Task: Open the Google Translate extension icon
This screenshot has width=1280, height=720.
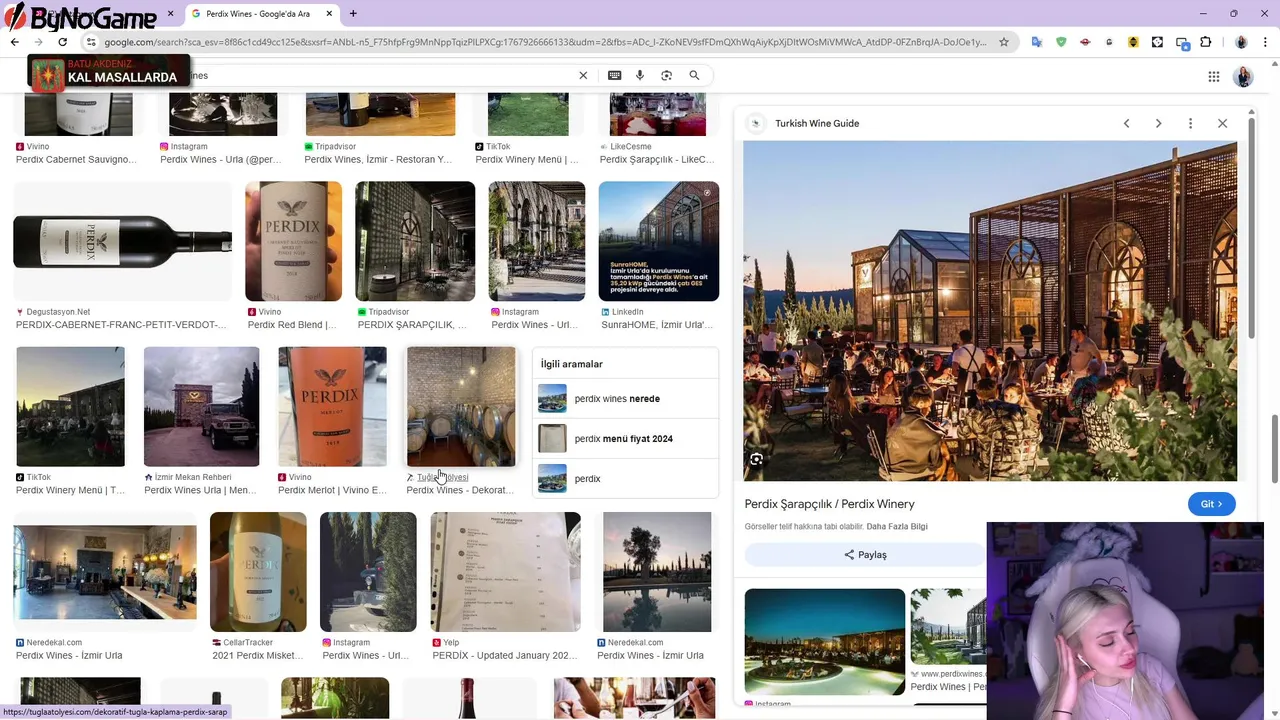Action: click(1037, 42)
